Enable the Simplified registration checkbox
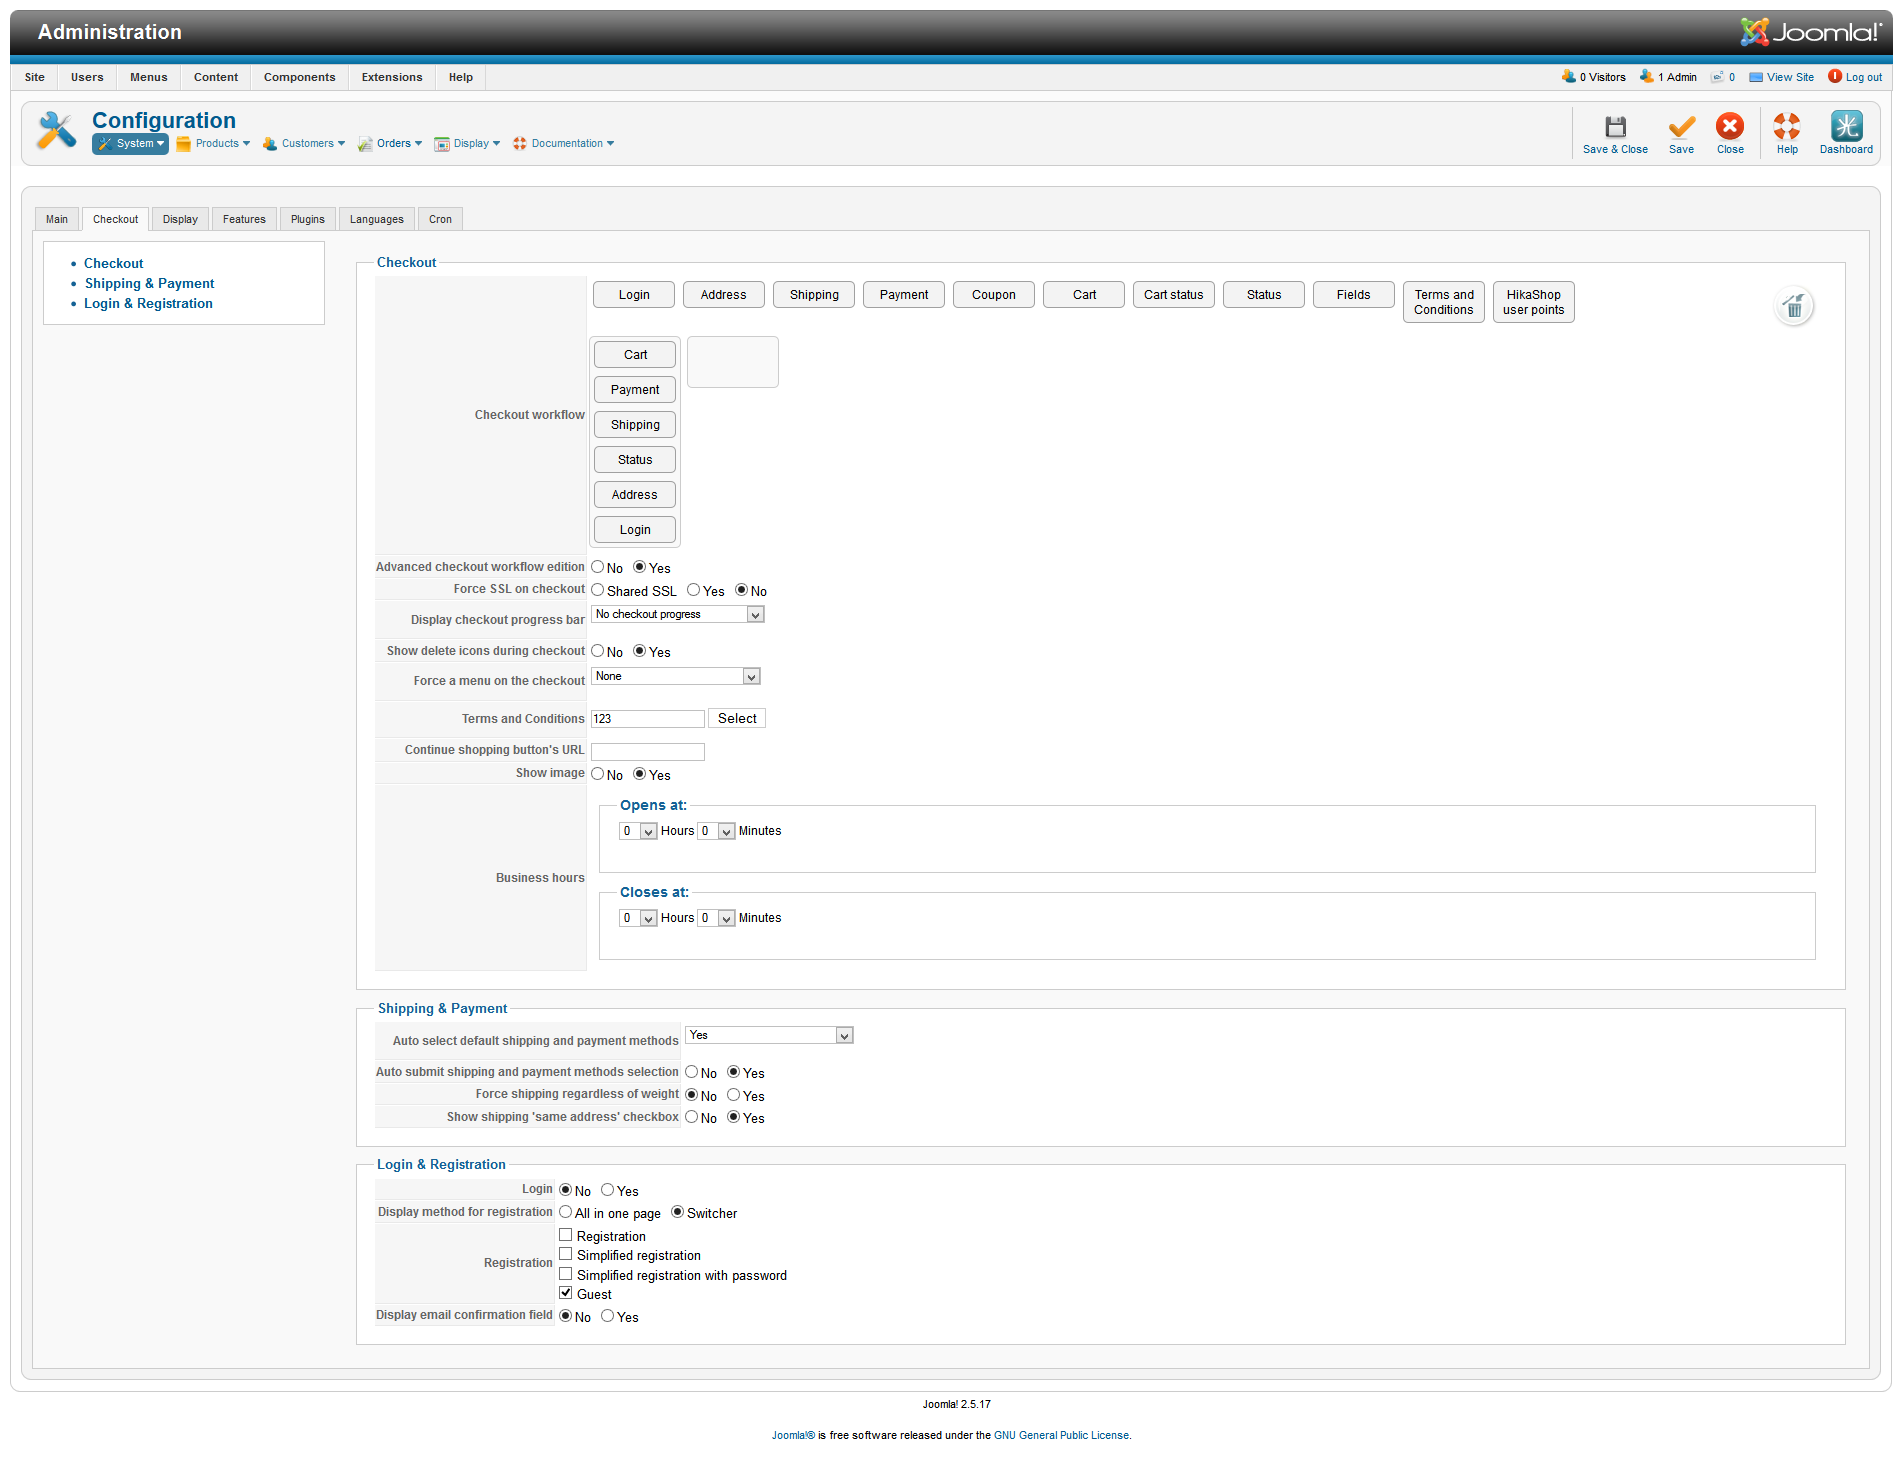The image size is (1903, 1465). (566, 1254)
